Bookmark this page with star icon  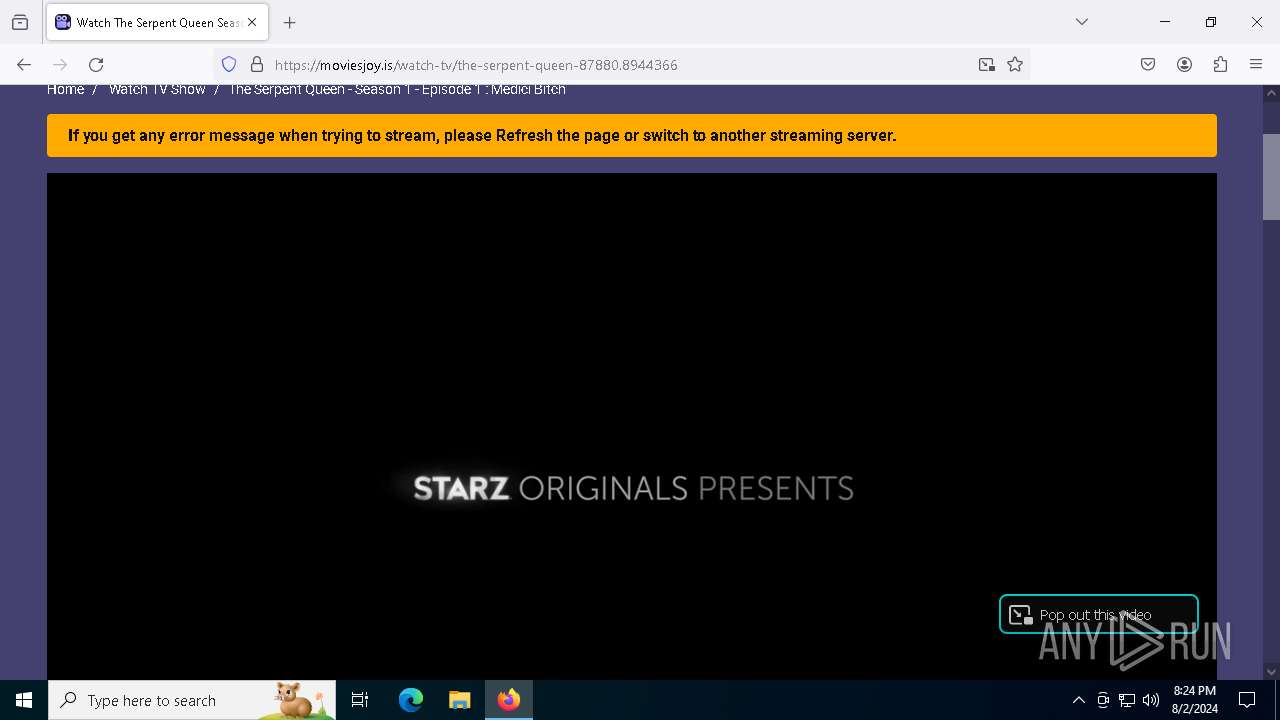pos(1015,64)
